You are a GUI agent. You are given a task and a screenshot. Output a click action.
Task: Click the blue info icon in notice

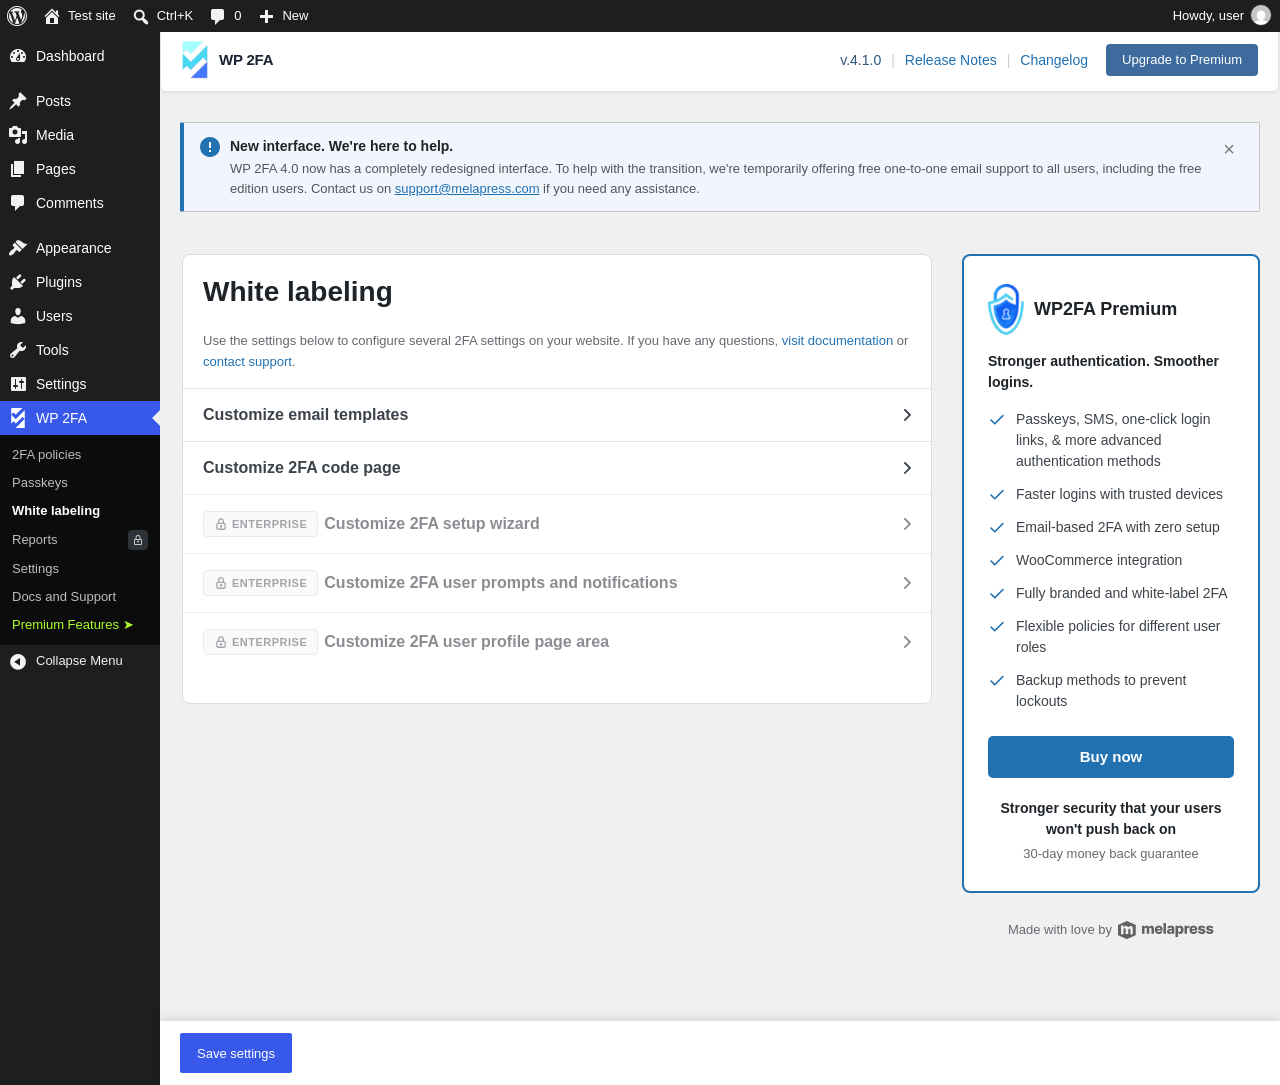(x=210, y=147)
